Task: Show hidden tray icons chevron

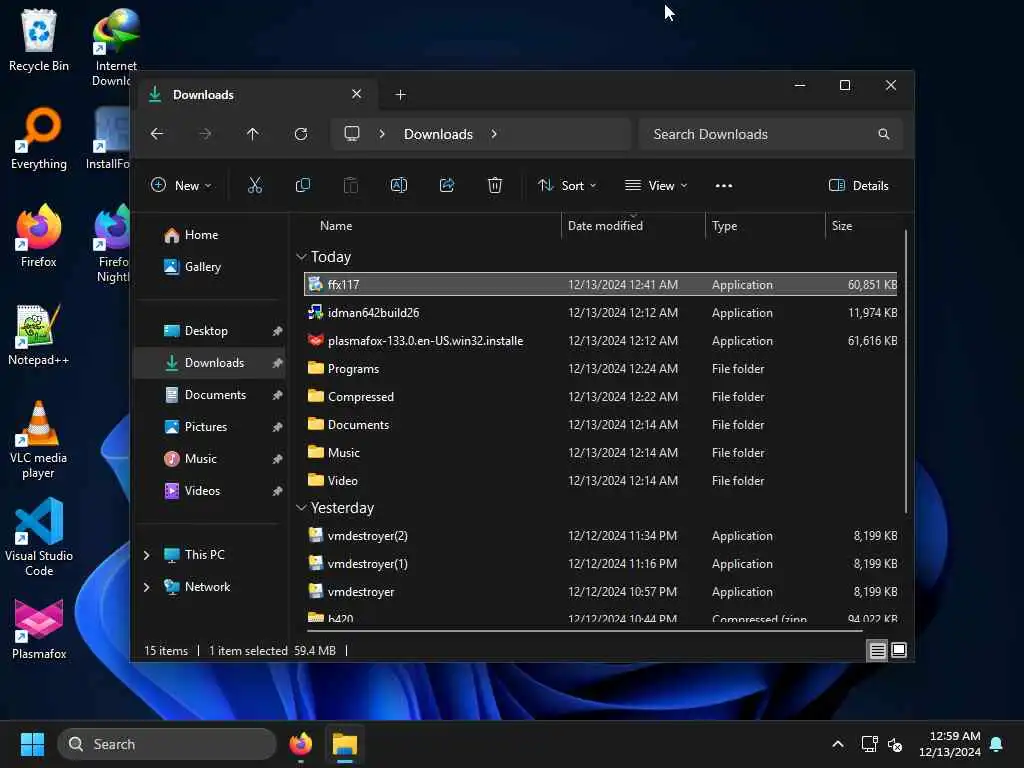Action: (838, 744)
